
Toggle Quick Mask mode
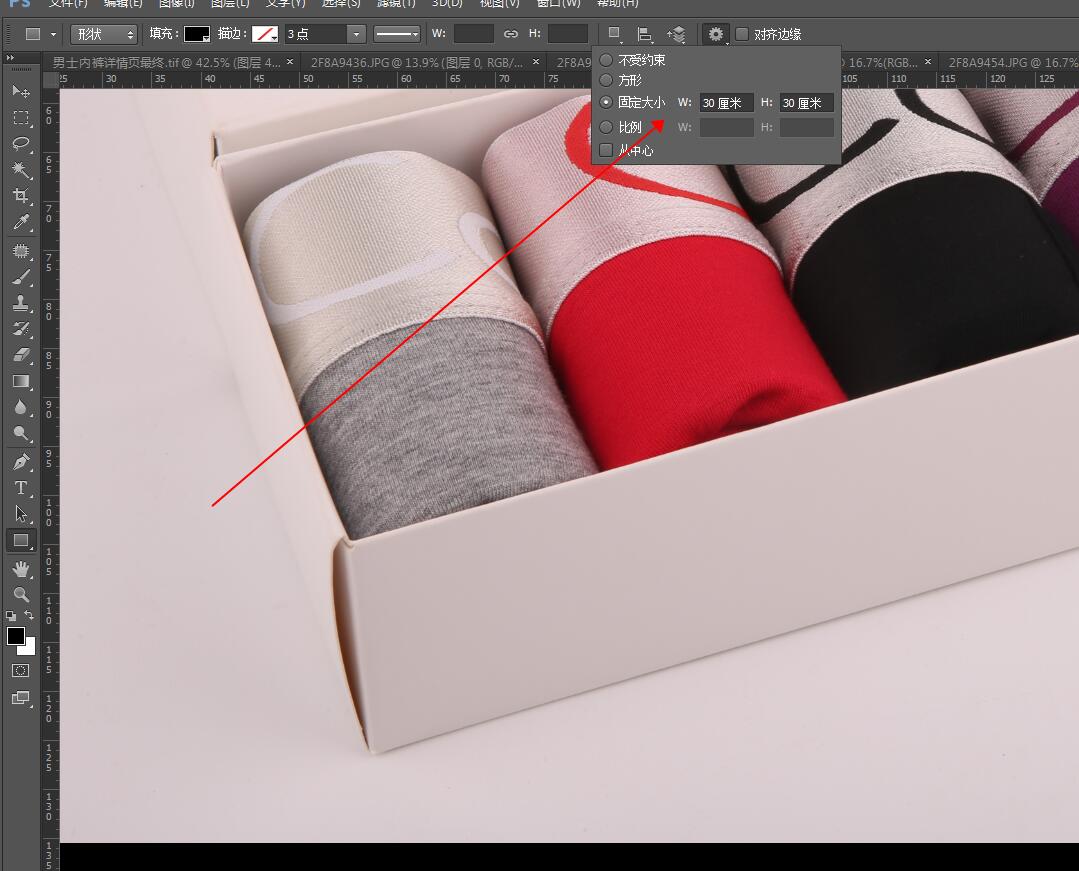[x=21, y=670]
